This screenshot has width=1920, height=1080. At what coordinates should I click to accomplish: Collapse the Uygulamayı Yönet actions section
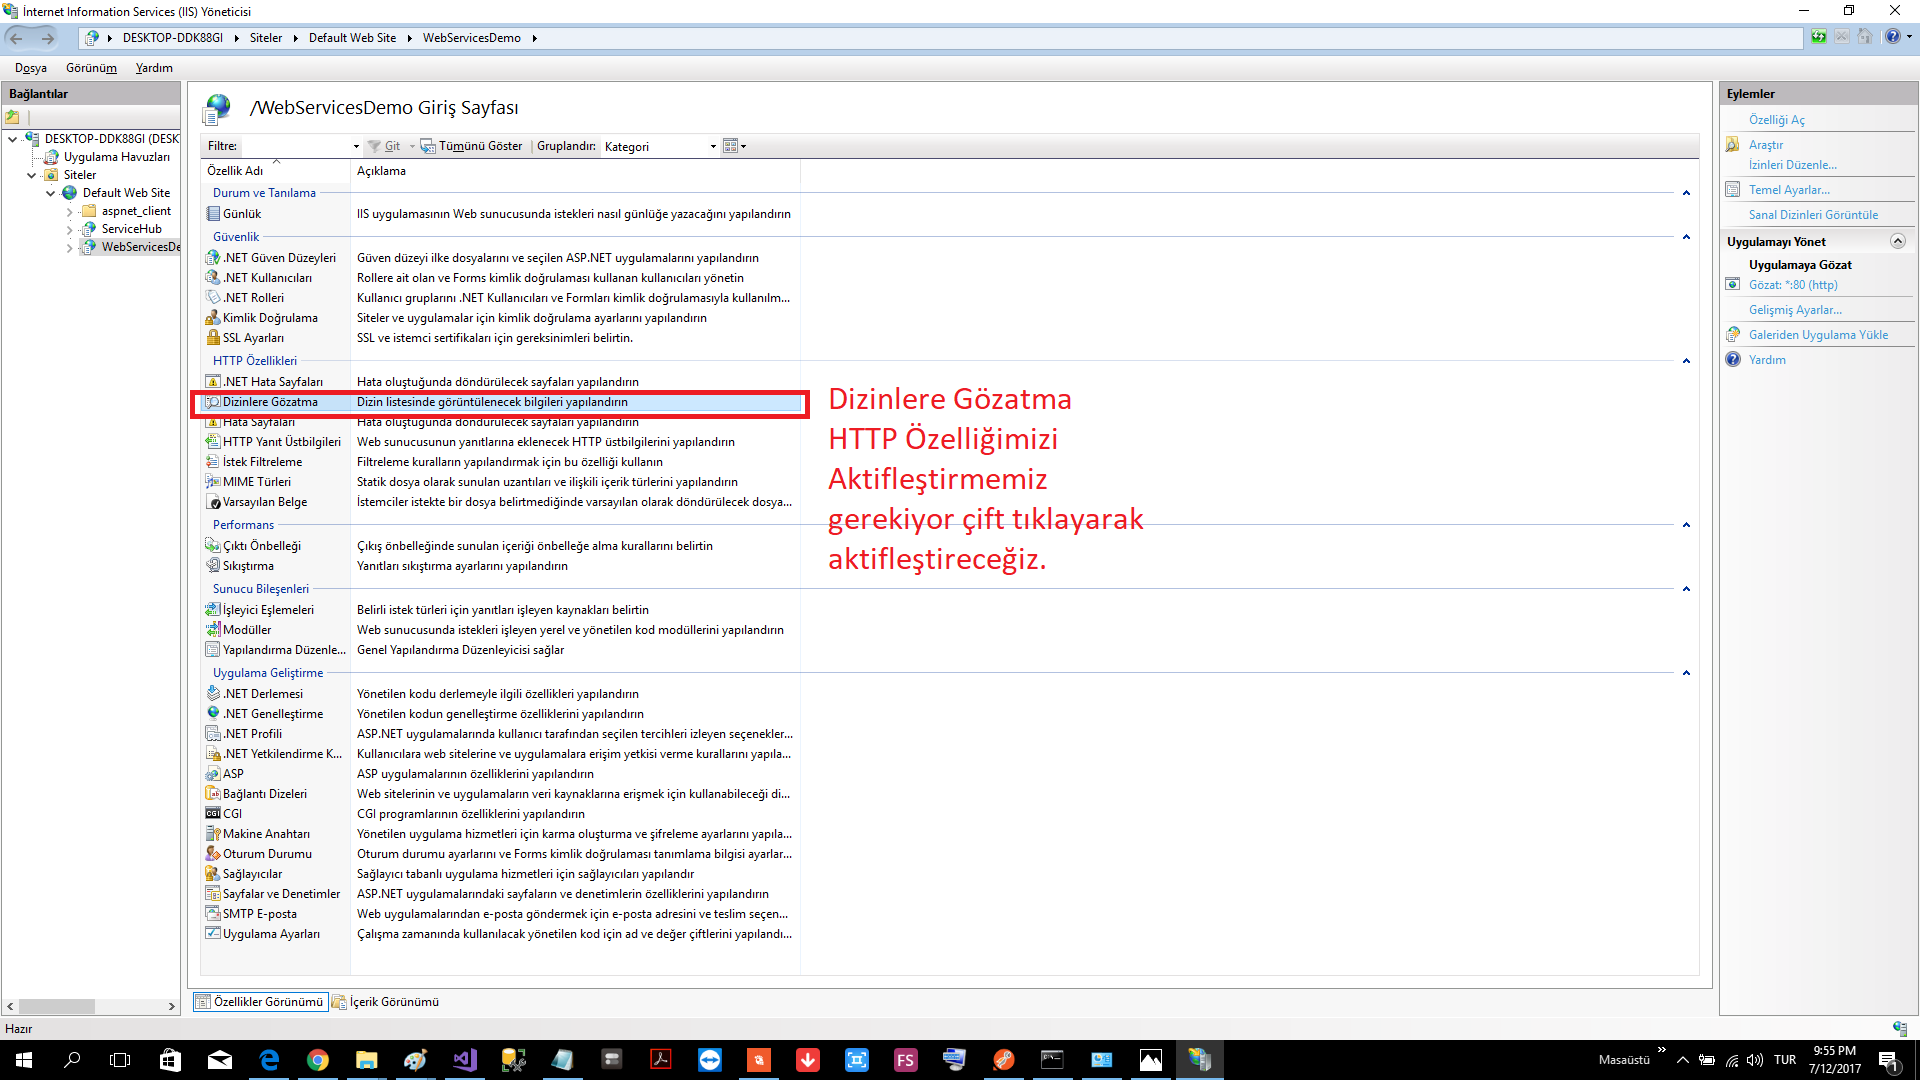1897,241
